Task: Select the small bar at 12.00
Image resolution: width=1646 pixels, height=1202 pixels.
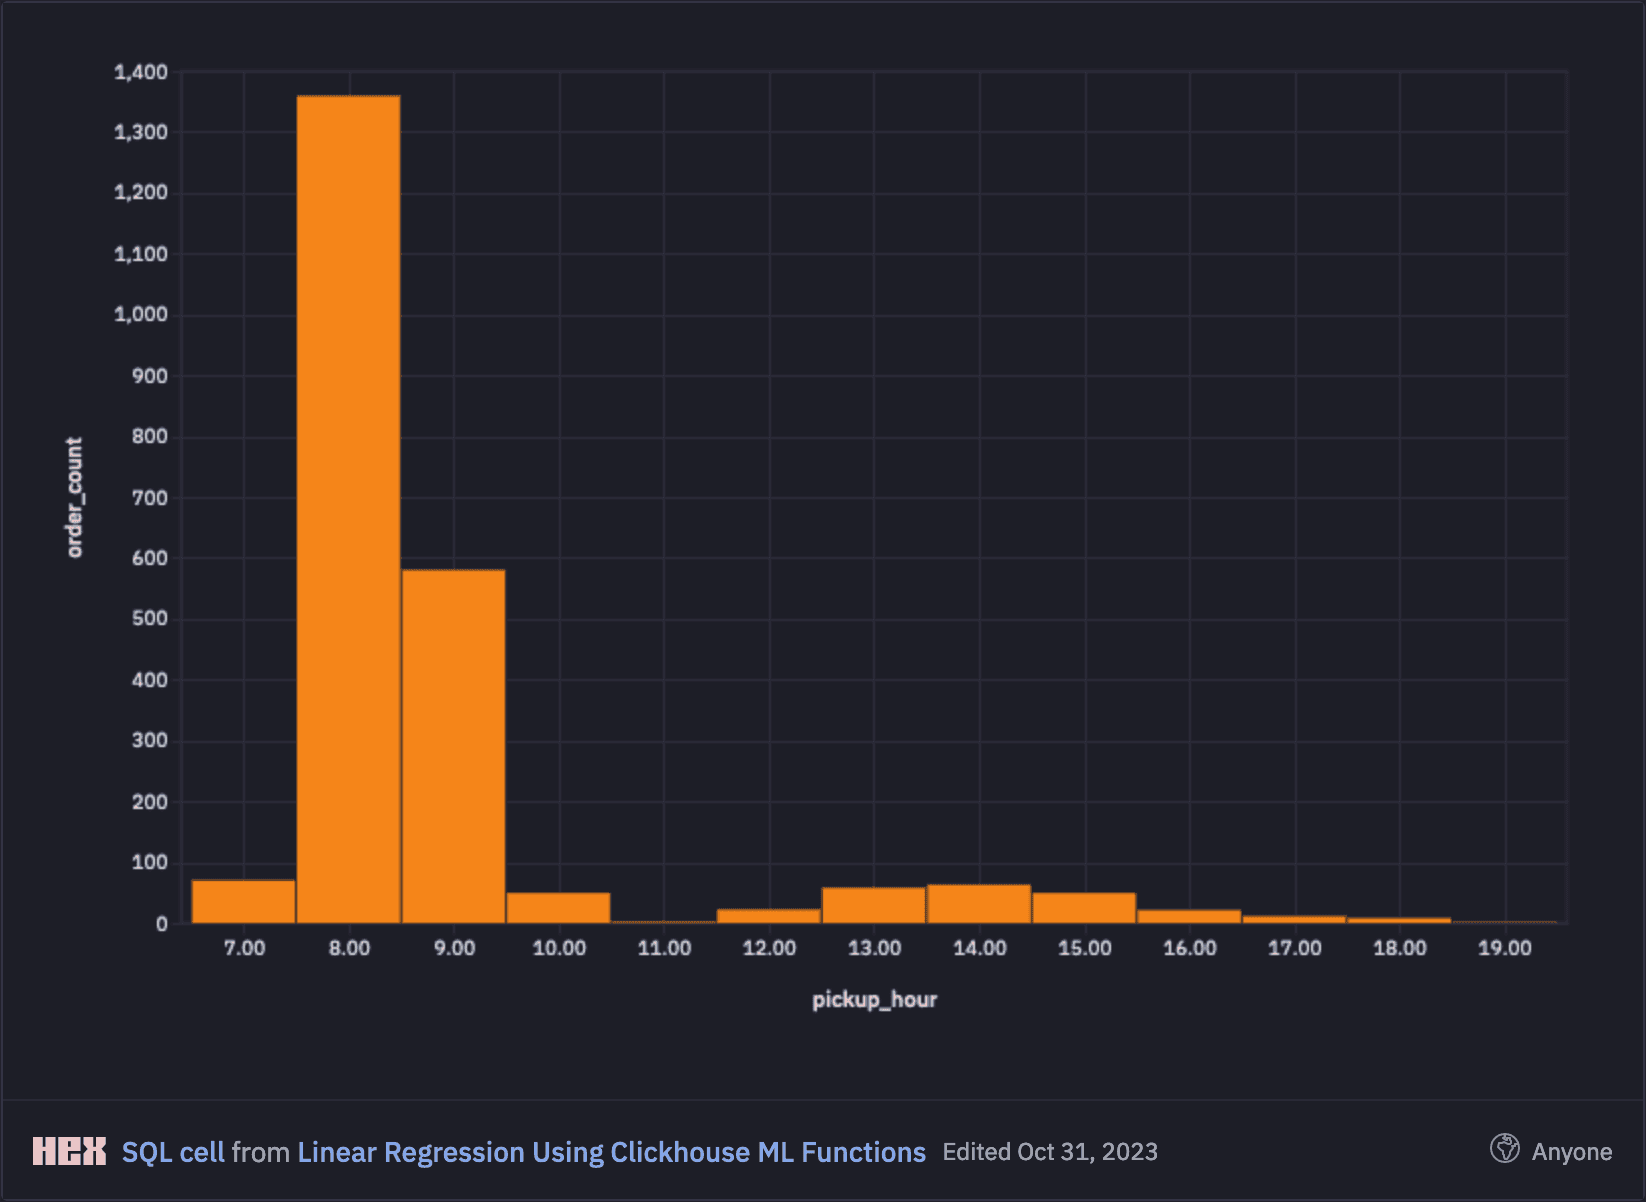Action: pos(769,916)
